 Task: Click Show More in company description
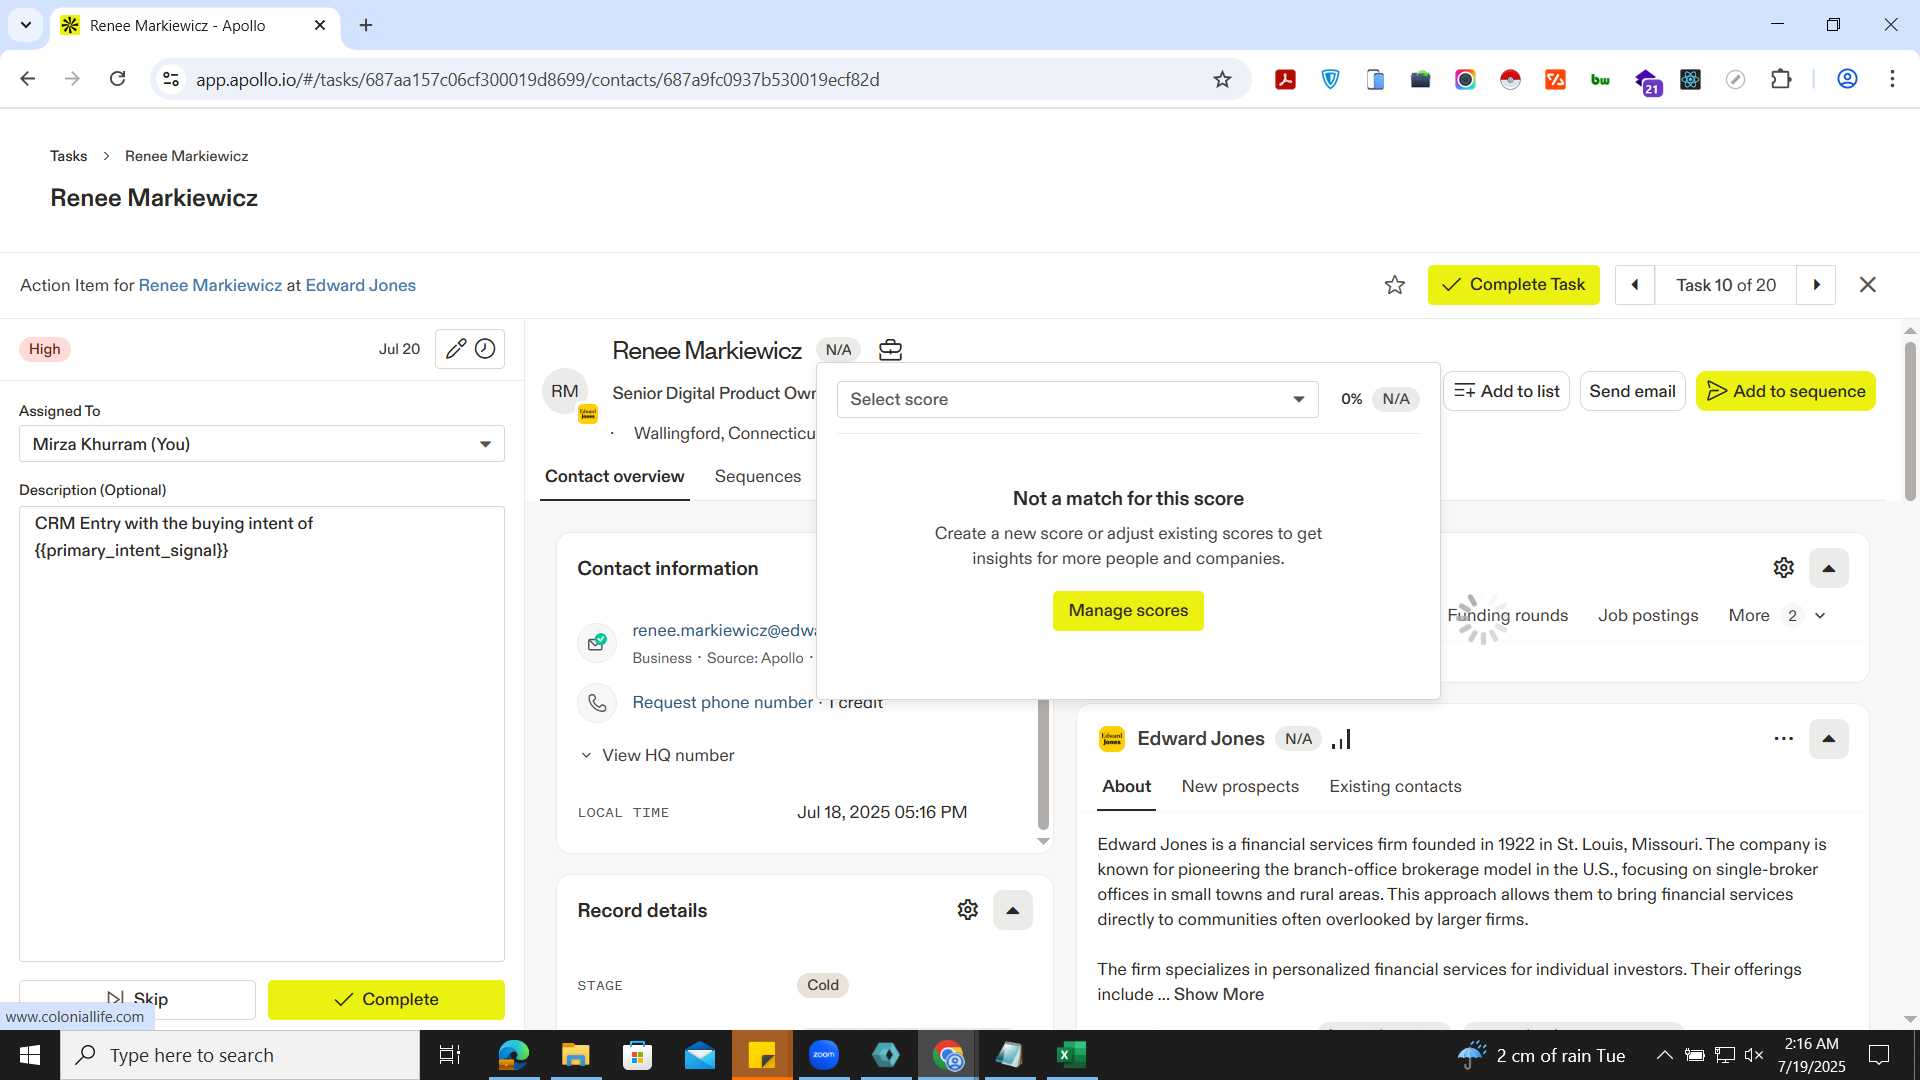[1218, 995]
